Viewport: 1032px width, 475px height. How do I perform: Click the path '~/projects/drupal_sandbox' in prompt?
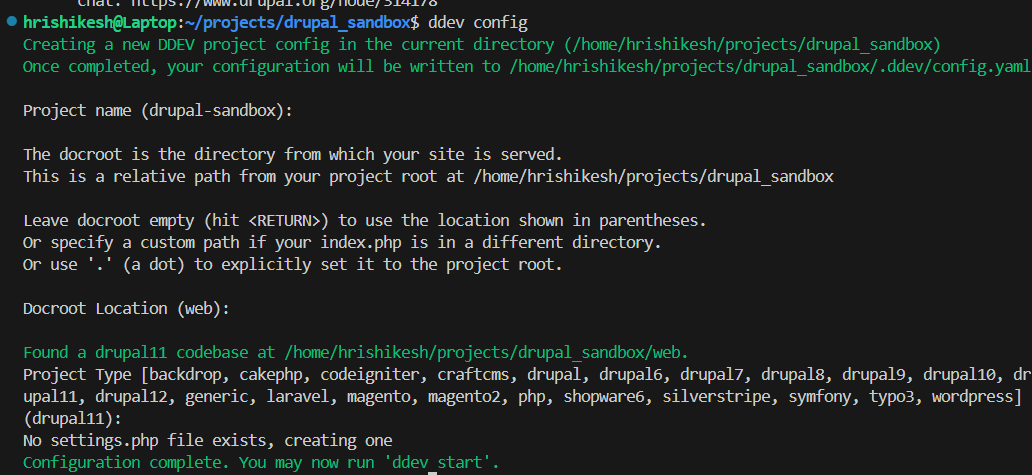point(296,23)
